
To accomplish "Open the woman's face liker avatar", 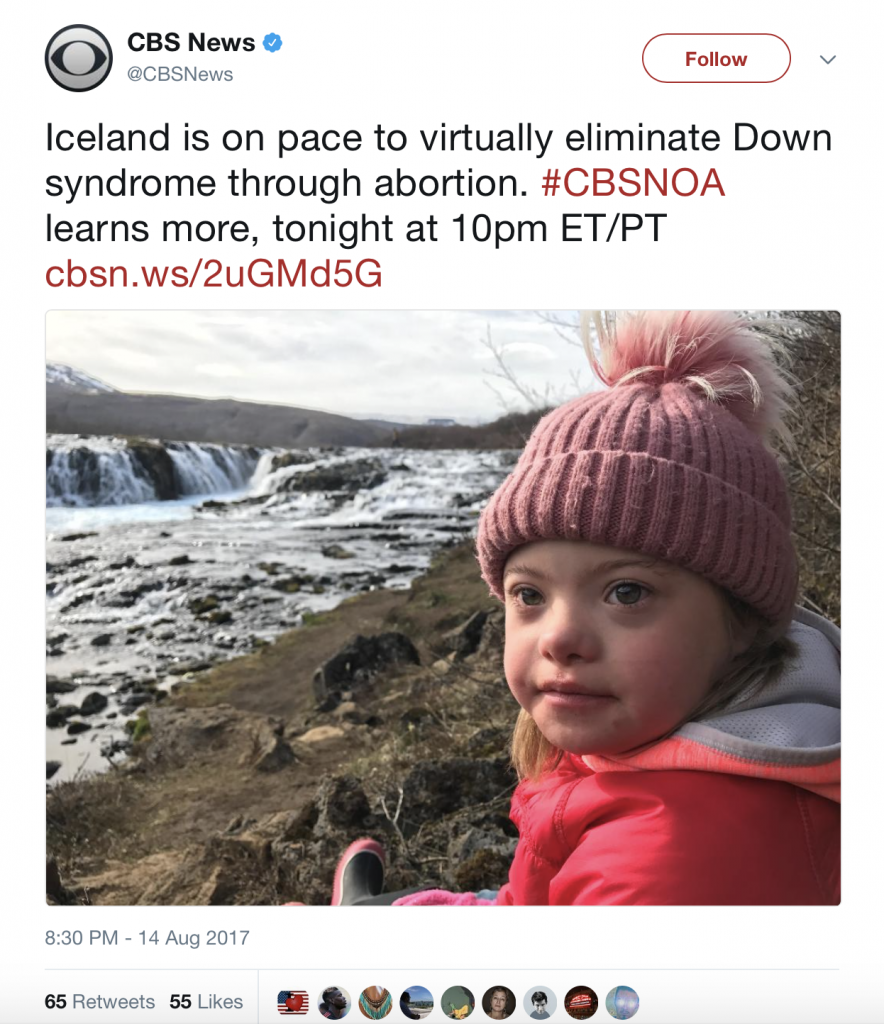I will coord(499,1002).
